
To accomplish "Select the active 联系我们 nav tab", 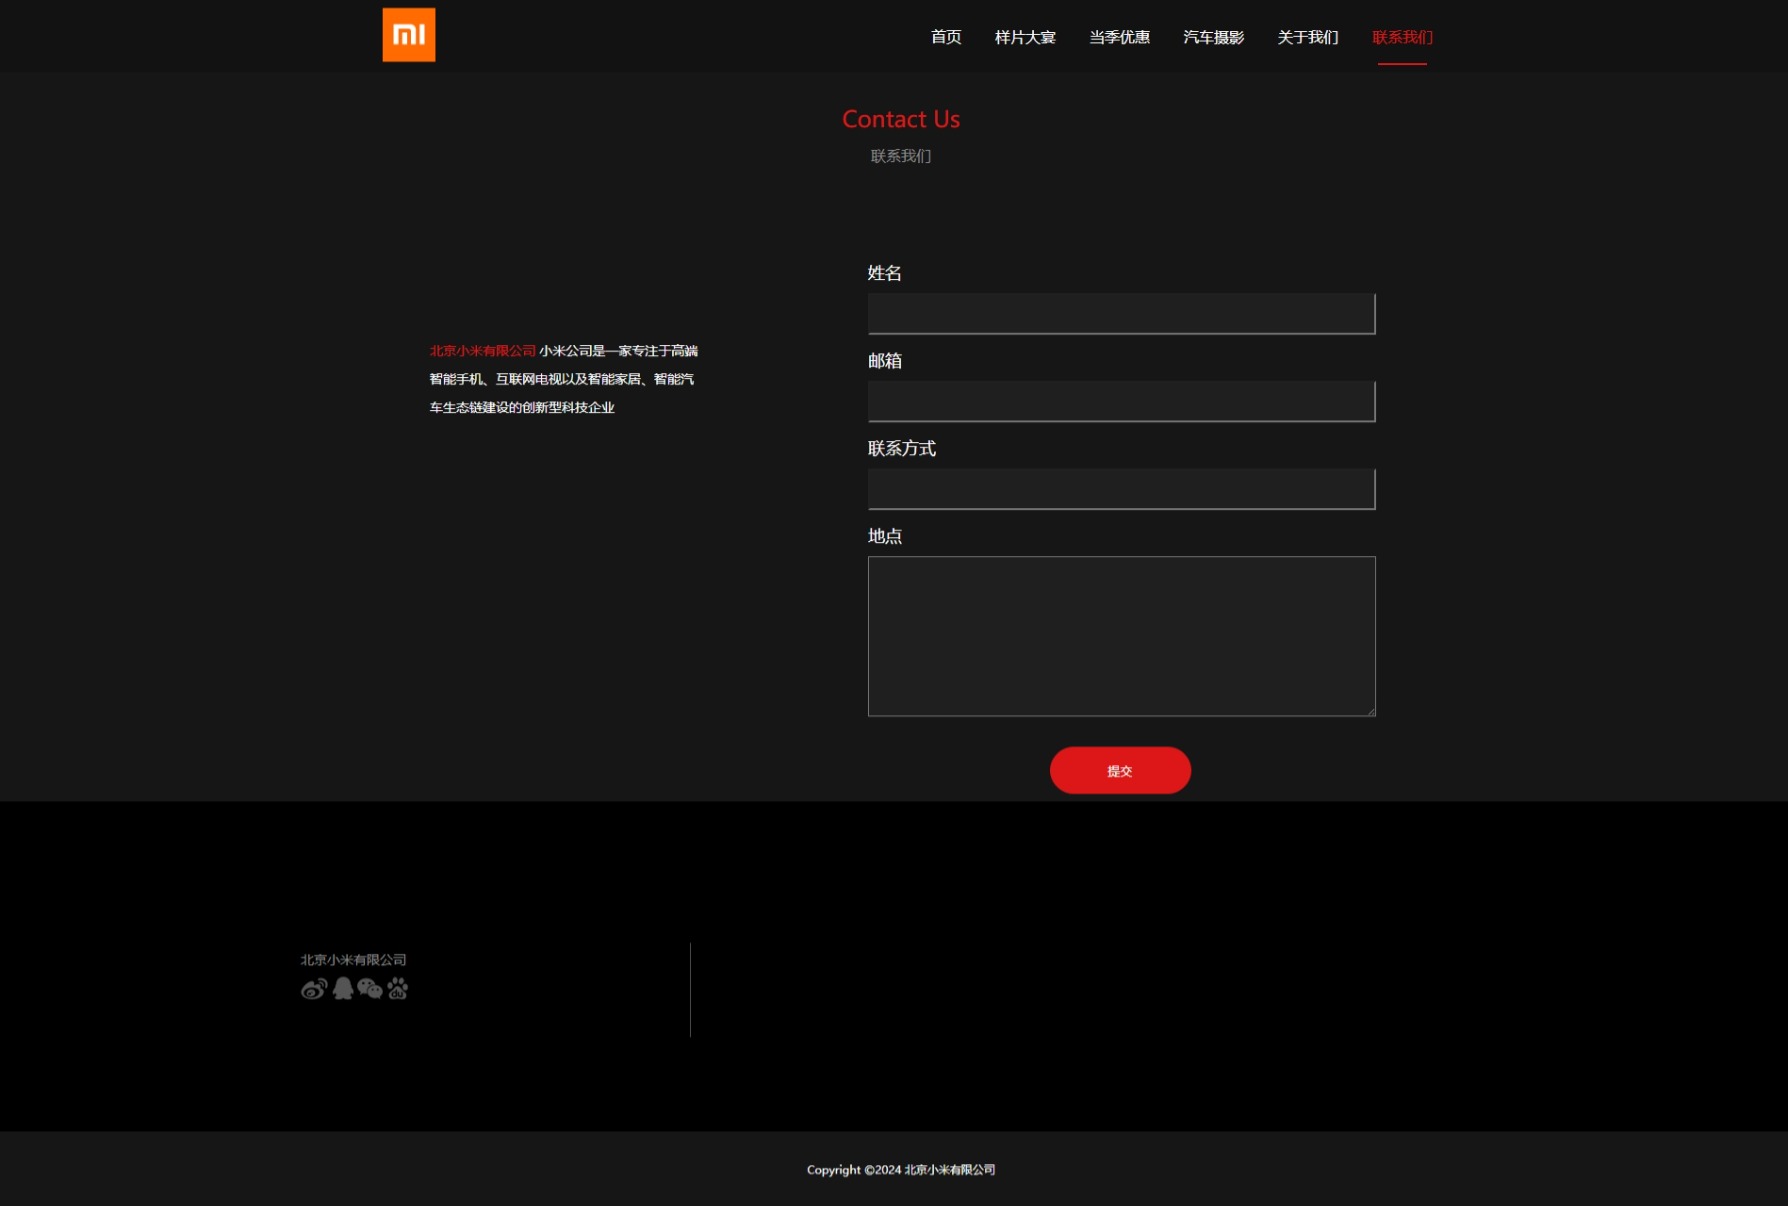I will [1402, 37].
